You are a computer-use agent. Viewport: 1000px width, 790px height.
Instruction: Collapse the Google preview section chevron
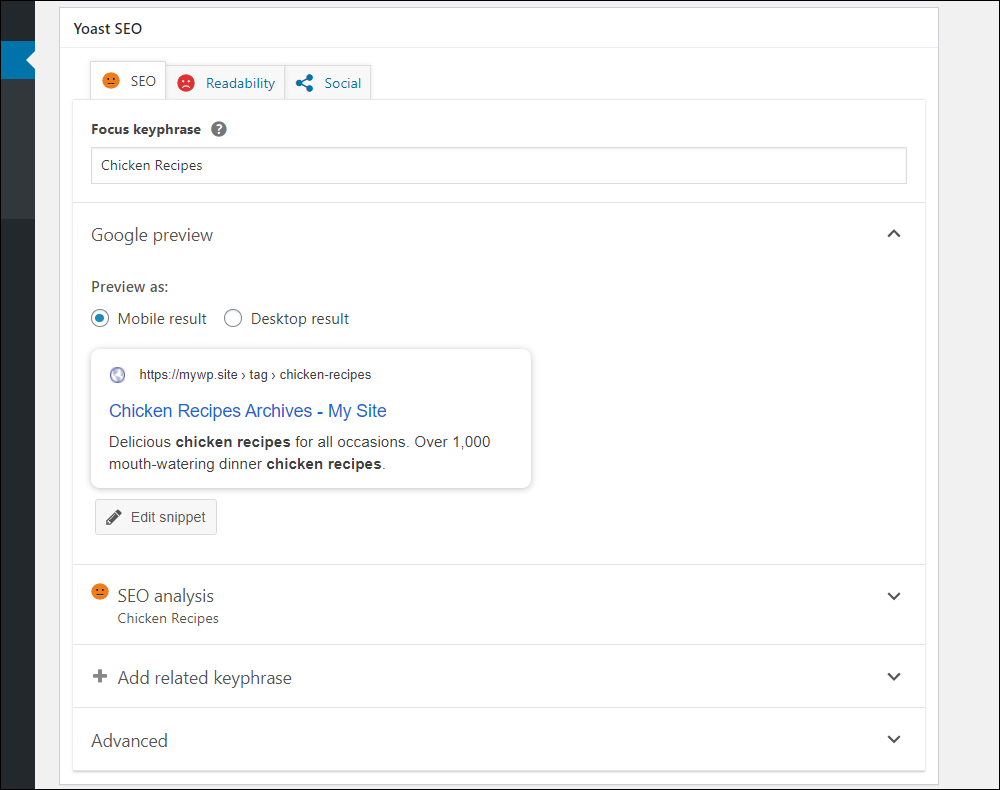pyautogui.click(x=893, y=234)
